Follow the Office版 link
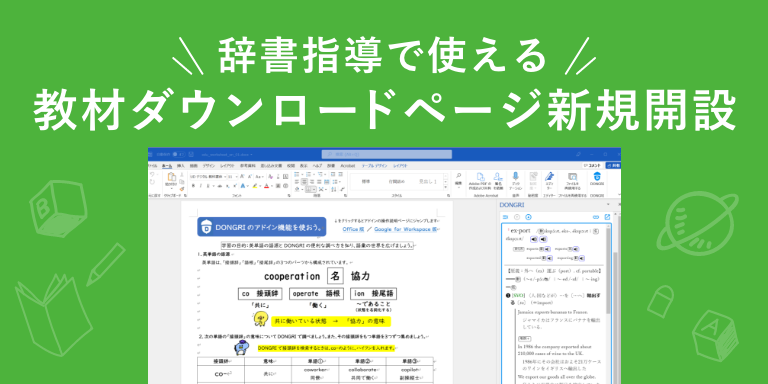This screenshot has width=768, height=384. pyautogui.click(x=353, y=229)
